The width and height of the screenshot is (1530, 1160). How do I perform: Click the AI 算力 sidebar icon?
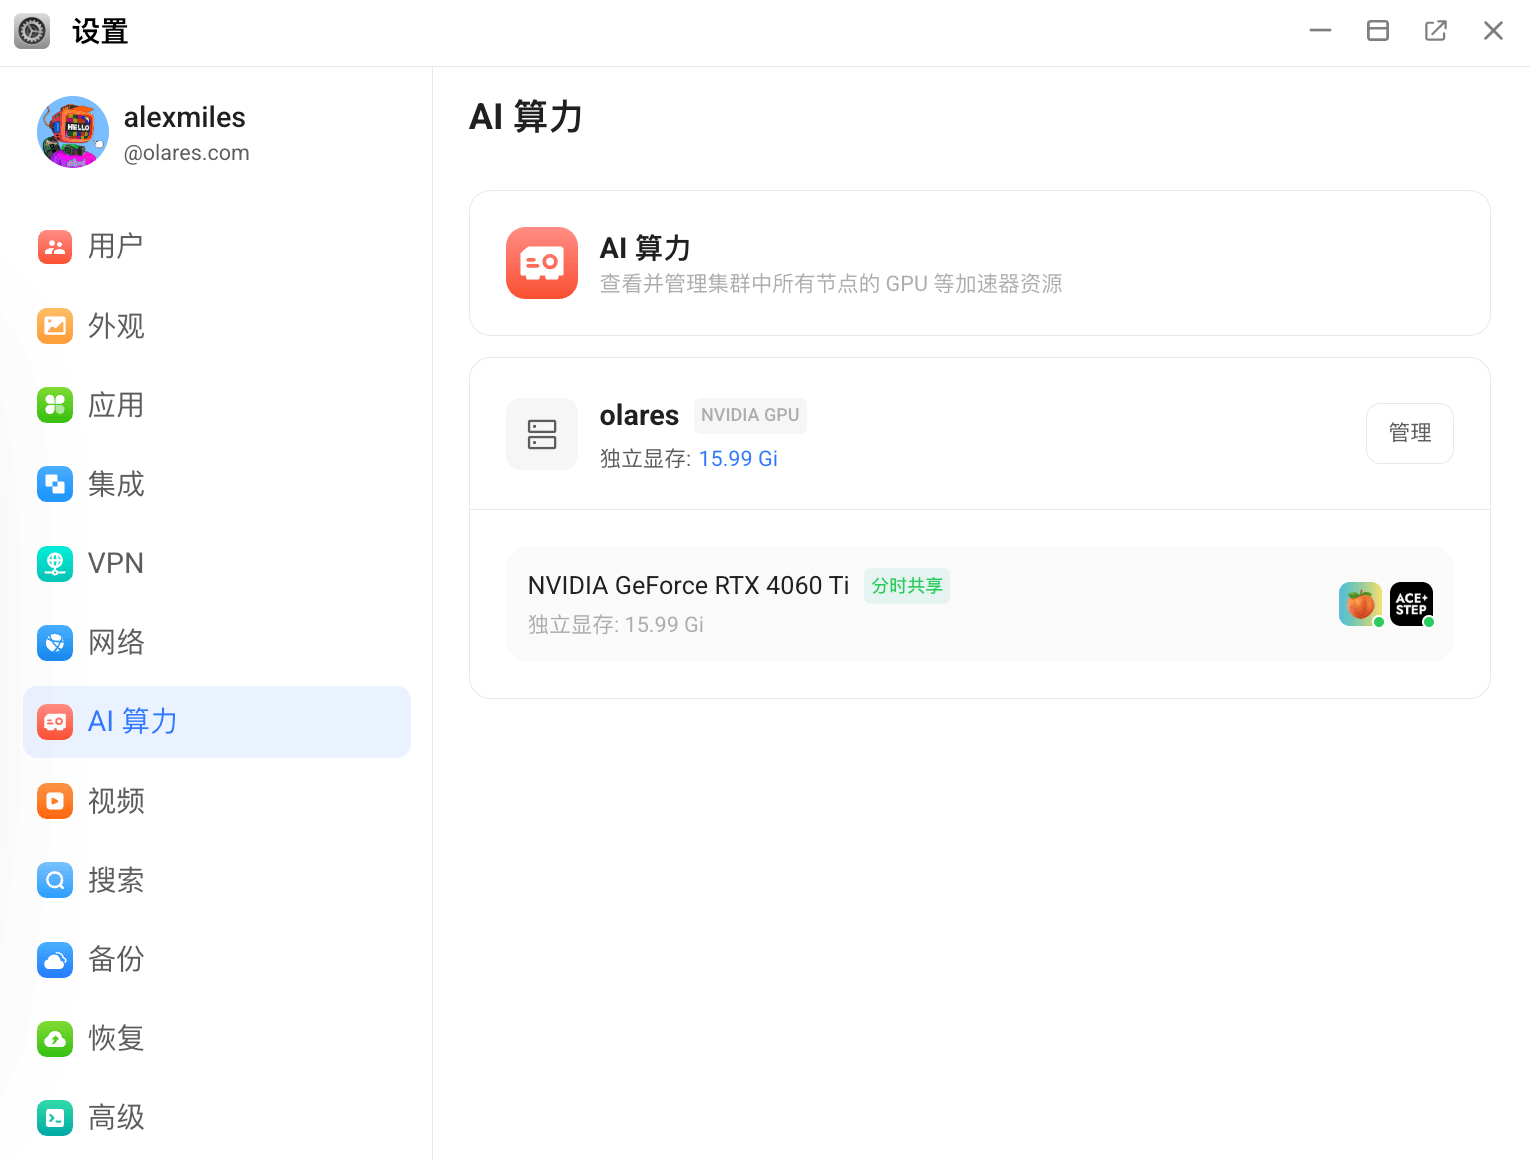(x=55, y=722)
